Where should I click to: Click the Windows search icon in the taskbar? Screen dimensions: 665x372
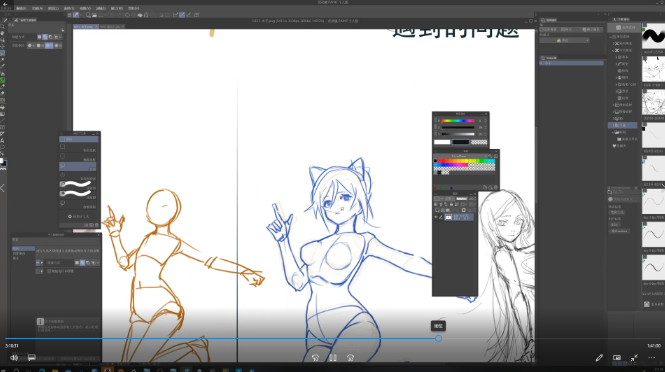16,370
